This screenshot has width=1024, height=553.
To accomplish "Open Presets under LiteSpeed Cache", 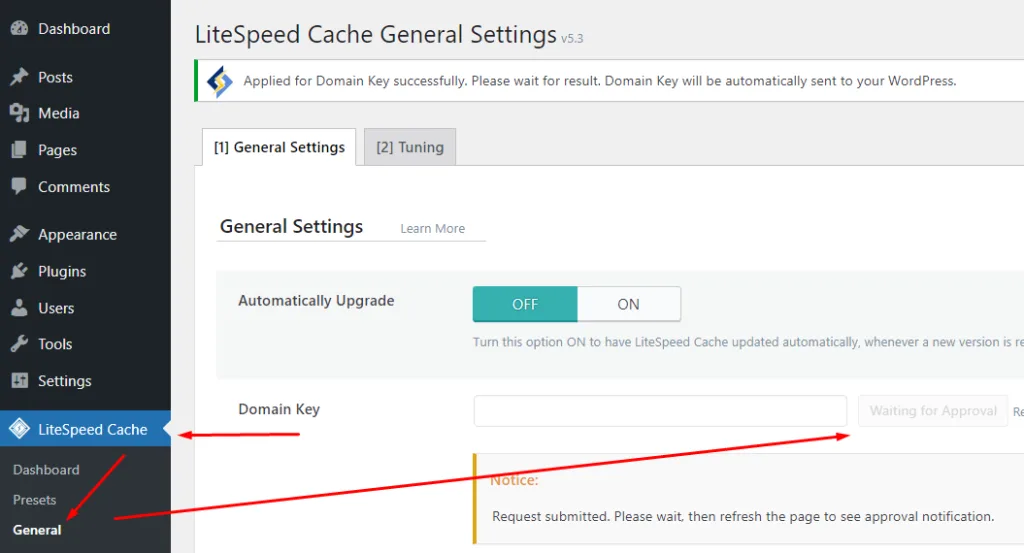I will pos(34,500).
